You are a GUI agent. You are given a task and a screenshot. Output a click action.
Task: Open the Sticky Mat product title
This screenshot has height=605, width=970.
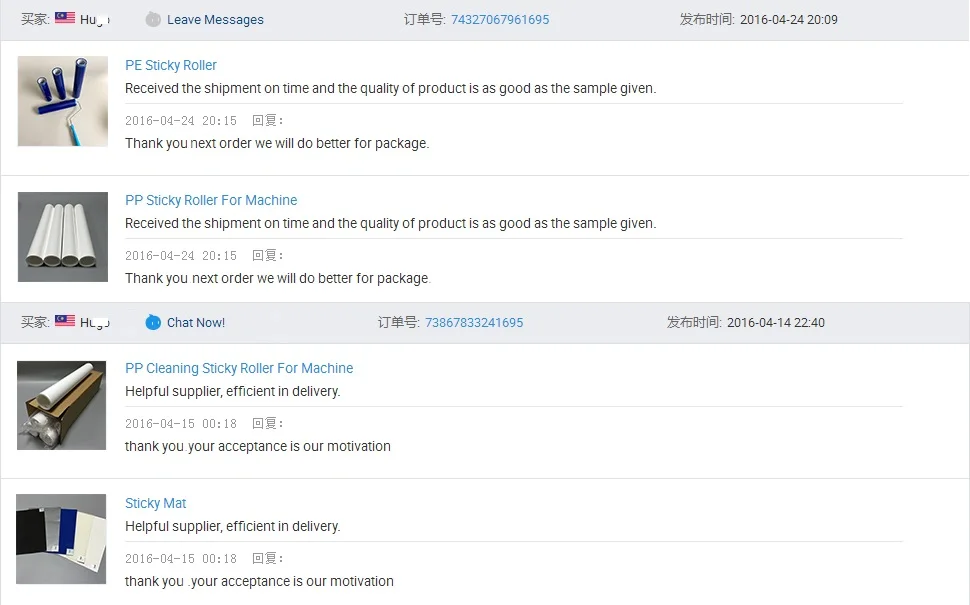click(156, 503)
